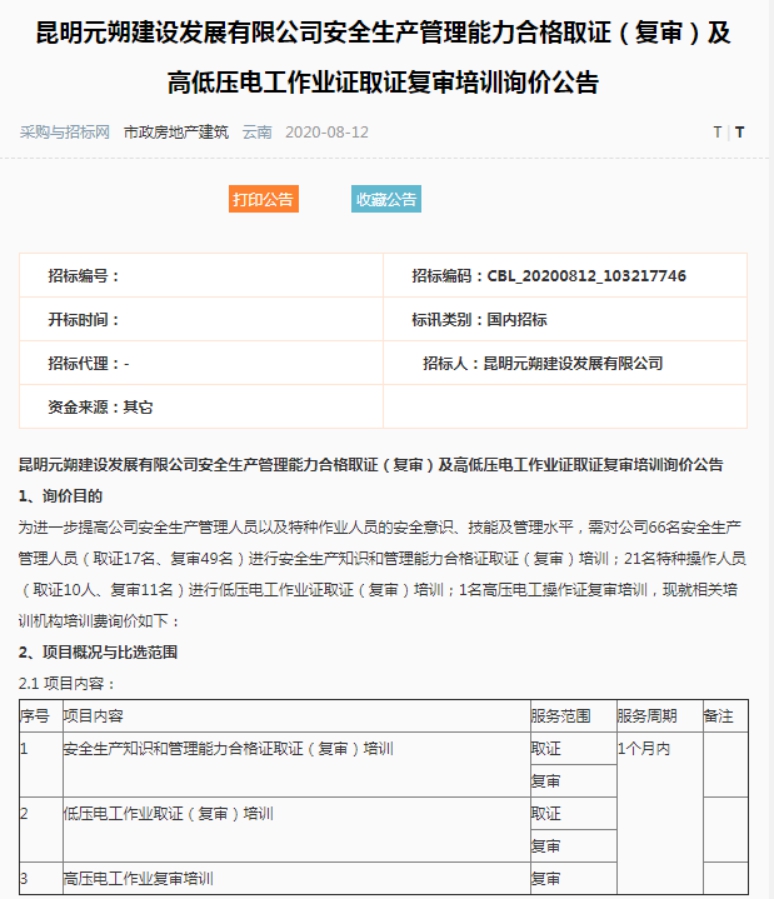Click the 收藏公告 blue button

386,199
